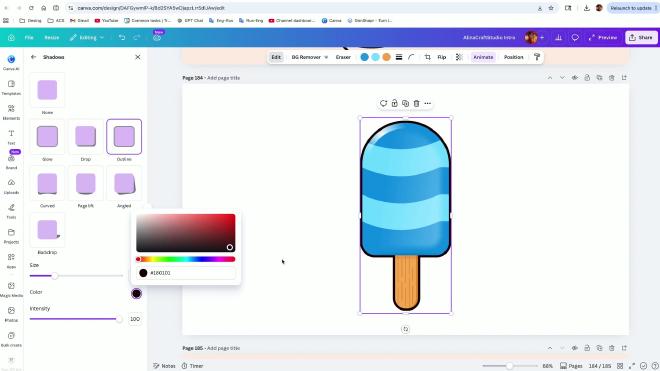Hide Page 104 with eye icon
The width and height of the screenshot is (660, 371).
coord(575,78)
